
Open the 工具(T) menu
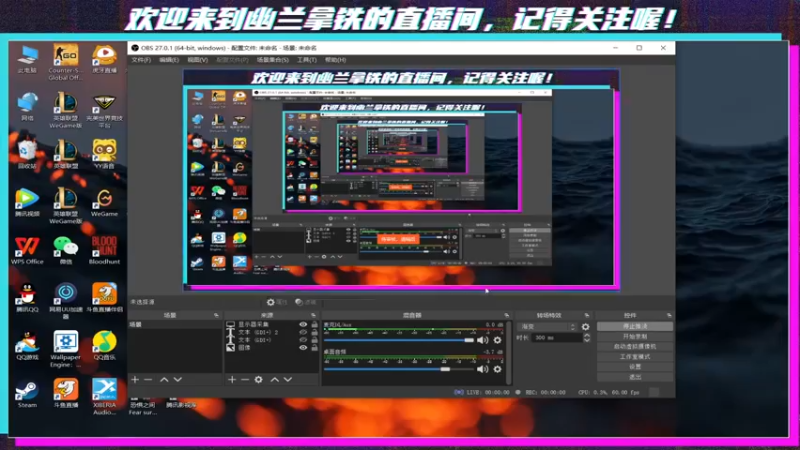(307, 60)
